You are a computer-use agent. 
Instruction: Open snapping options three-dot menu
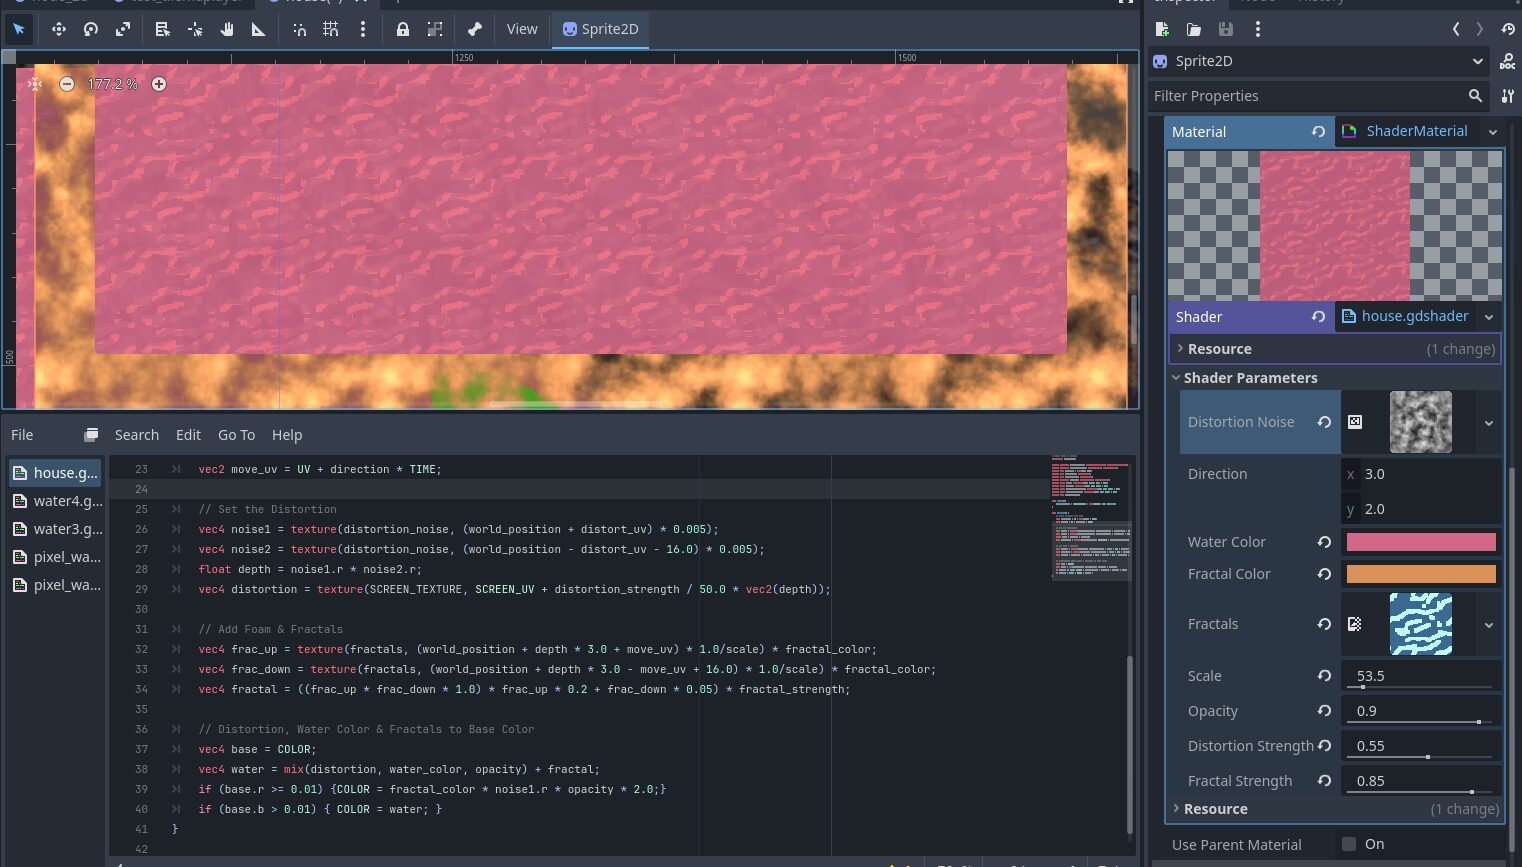[363, 29]
